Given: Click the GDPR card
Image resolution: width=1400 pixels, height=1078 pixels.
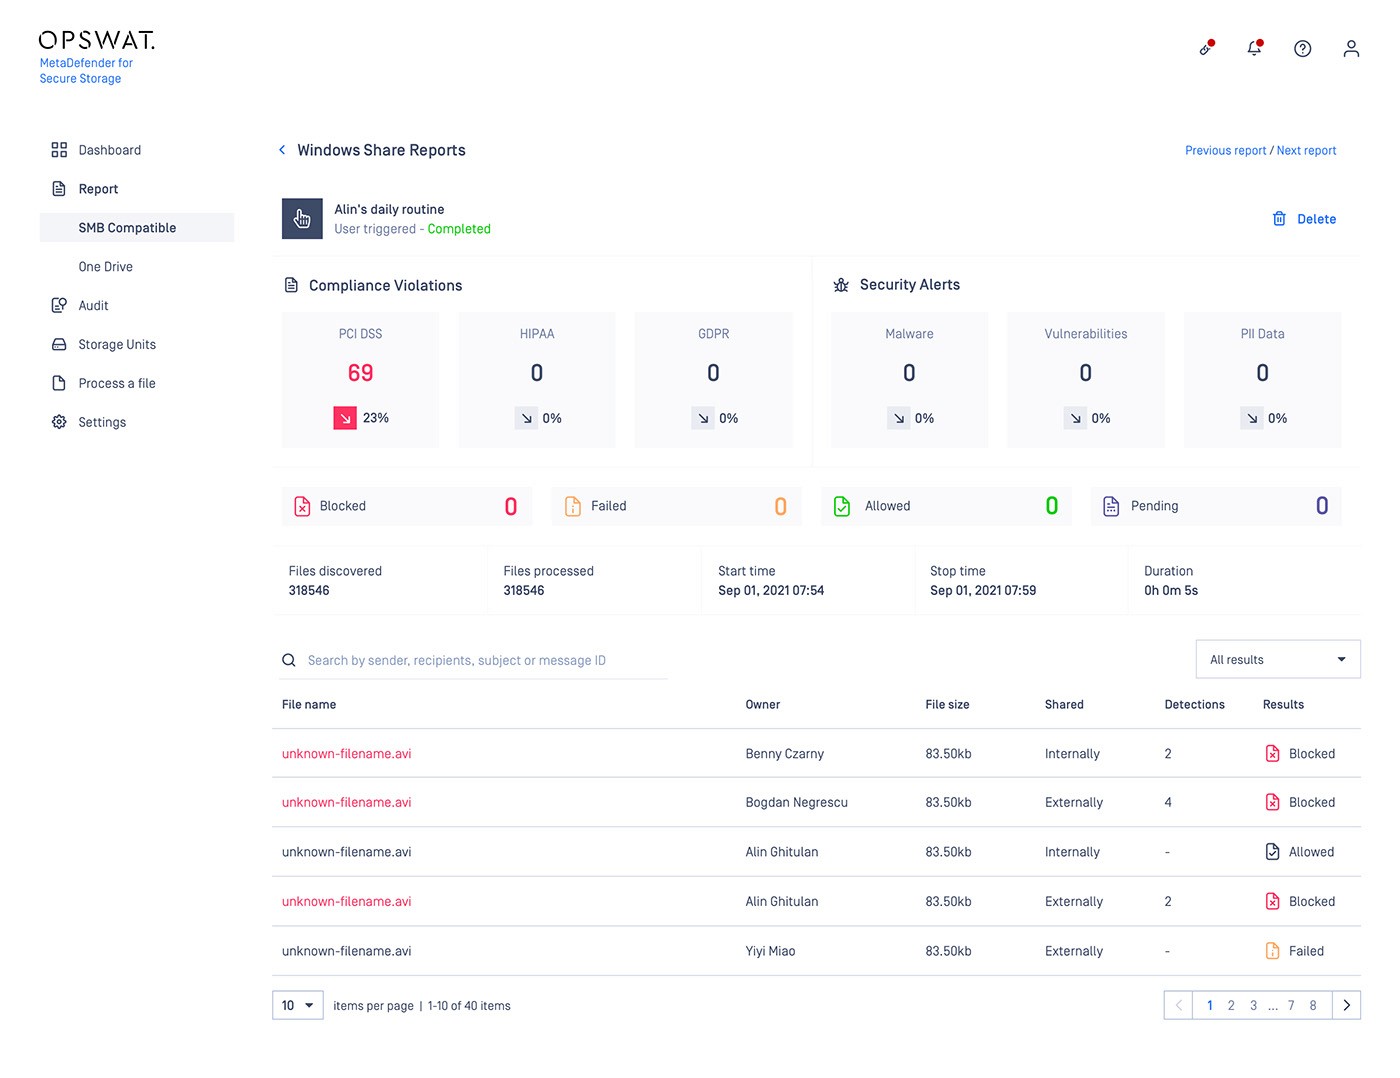Looking at the screenshot, I should coord(713,379).
